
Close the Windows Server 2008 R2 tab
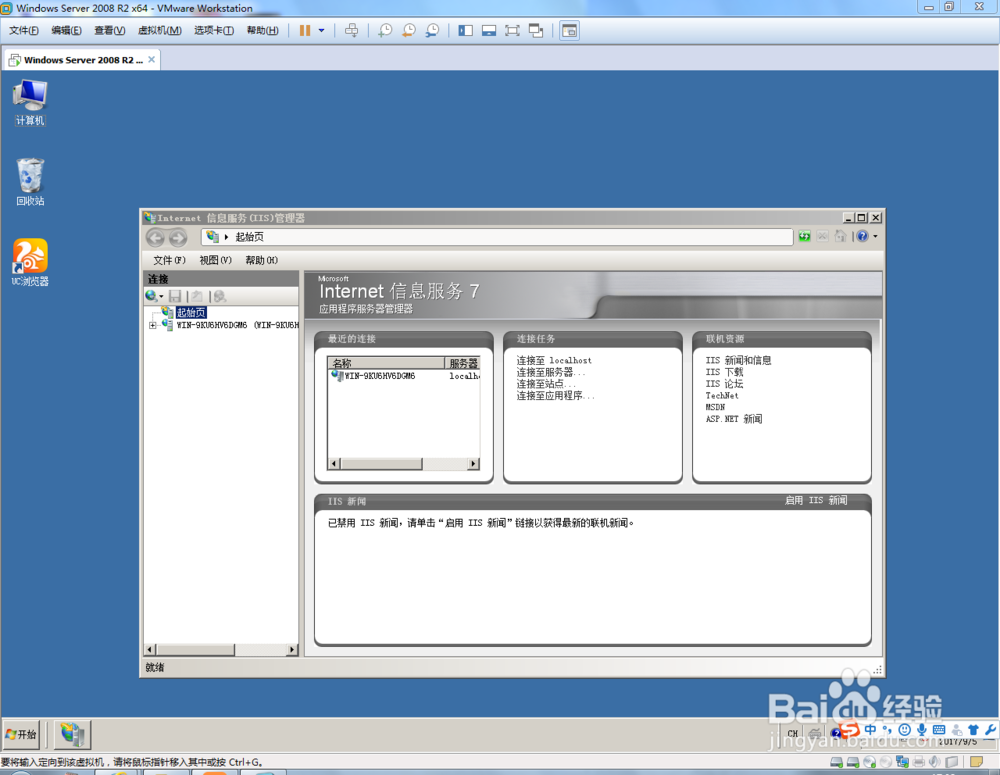[x=152, y=59]
